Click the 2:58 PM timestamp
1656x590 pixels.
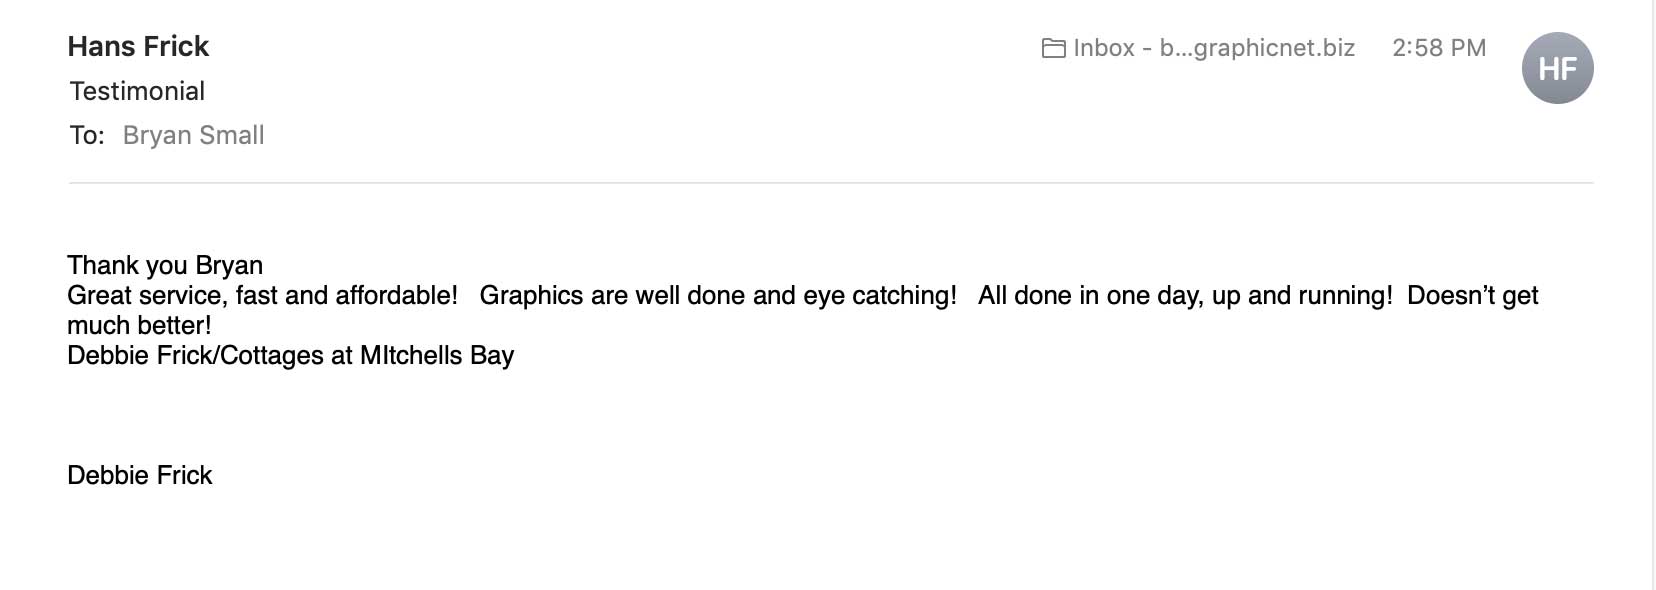click(x=1439, y=48)
